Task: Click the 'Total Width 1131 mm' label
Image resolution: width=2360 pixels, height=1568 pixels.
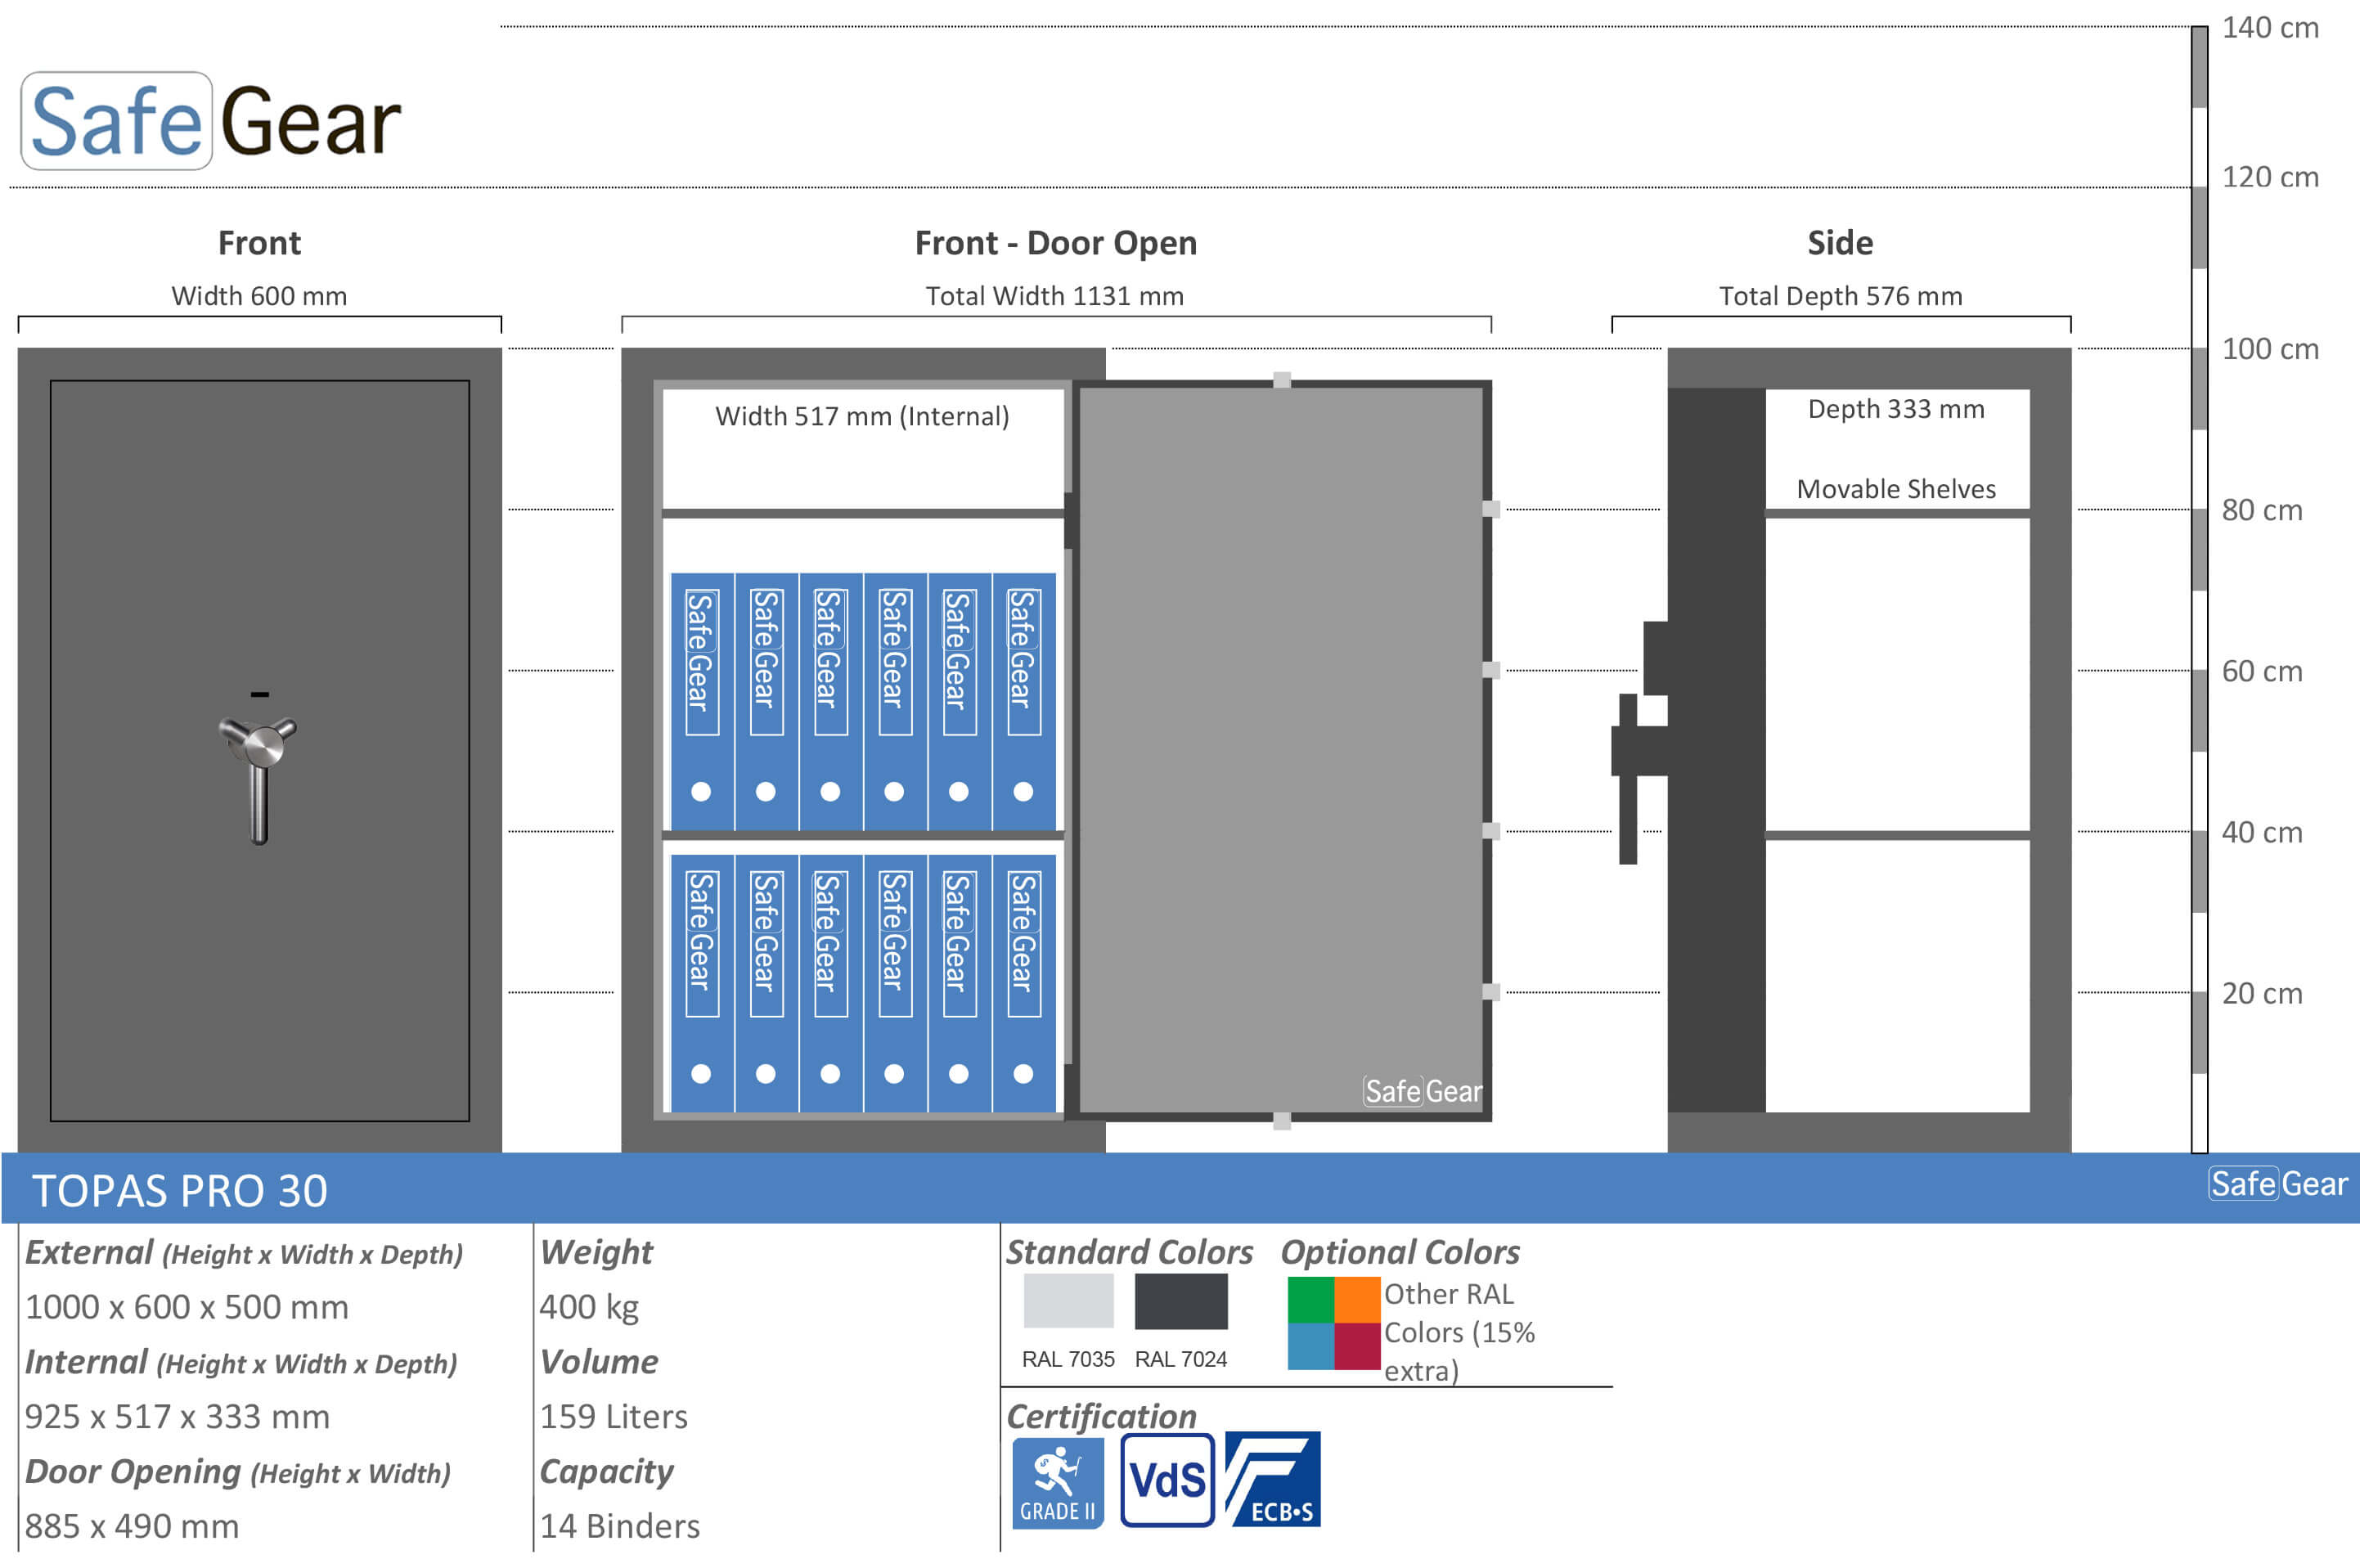Action: 1055,296
